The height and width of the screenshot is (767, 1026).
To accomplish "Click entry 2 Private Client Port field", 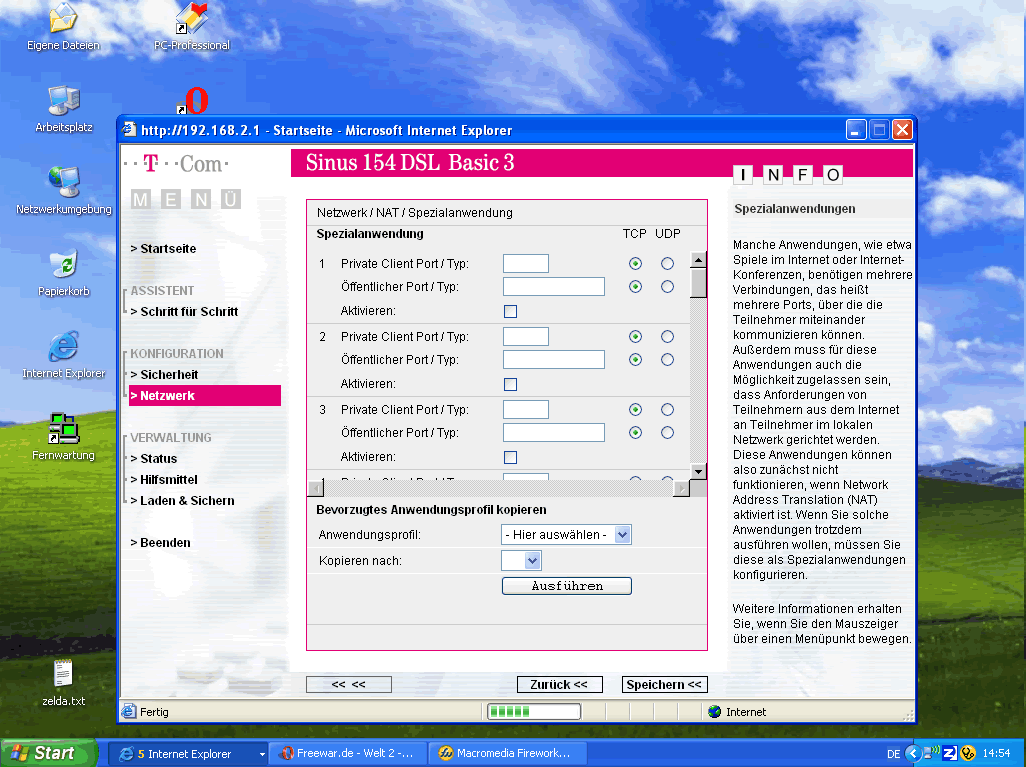I will (x=525, y=336).
